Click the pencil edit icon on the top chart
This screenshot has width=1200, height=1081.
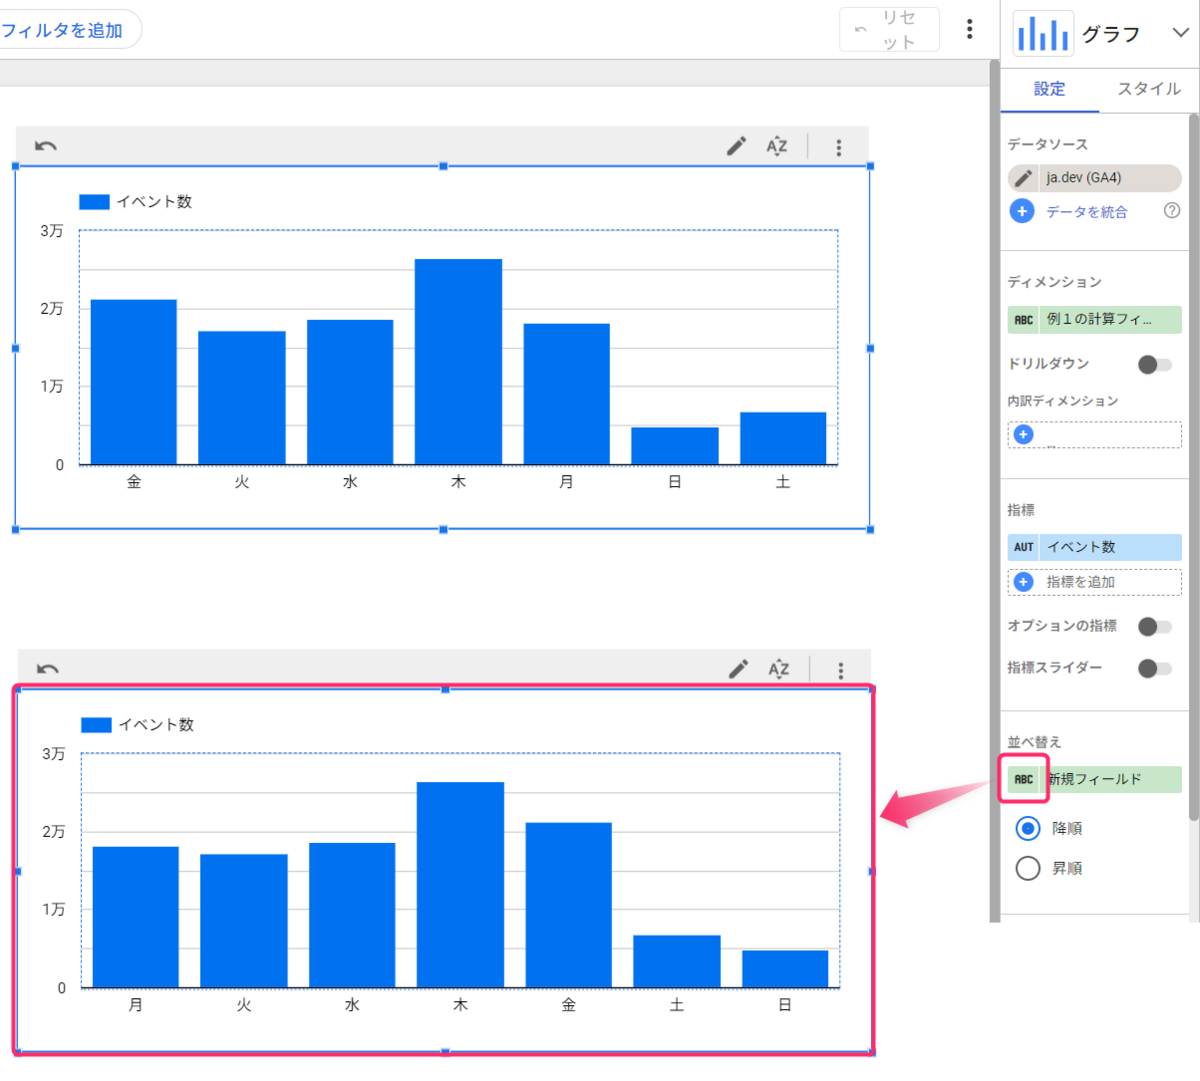[x=736, y=146]
